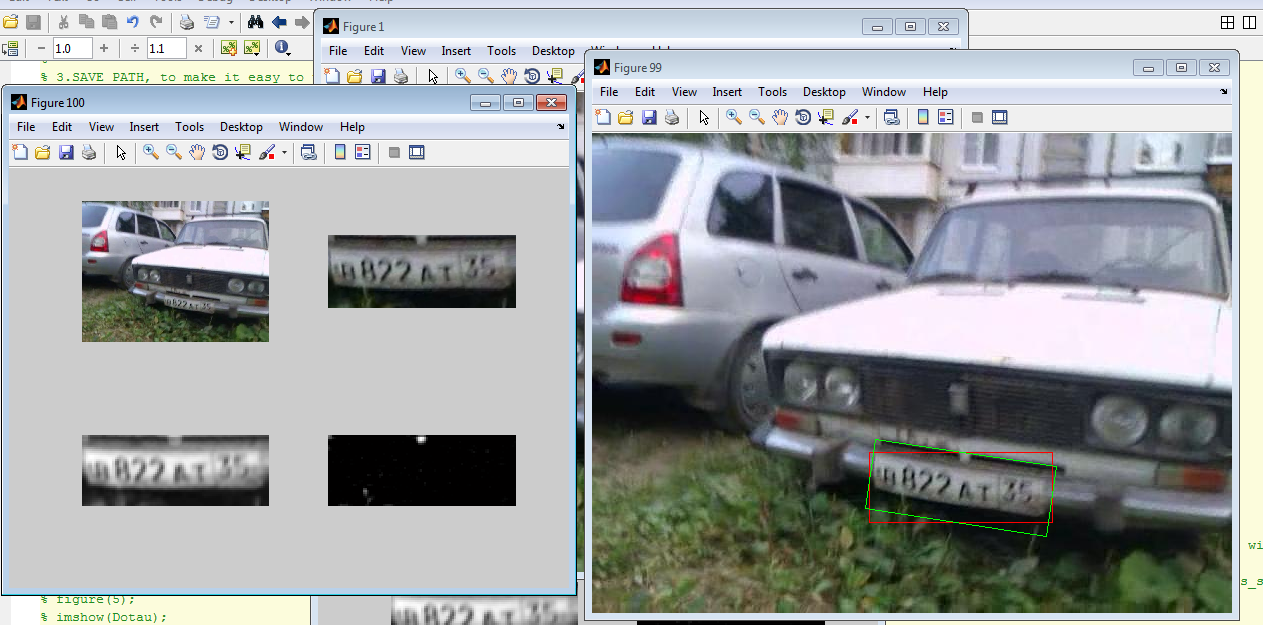The height and width of the screenshot is (625, 1263).
Task: Click the black binary subplot in Figure 100
Action: [422, 470]
